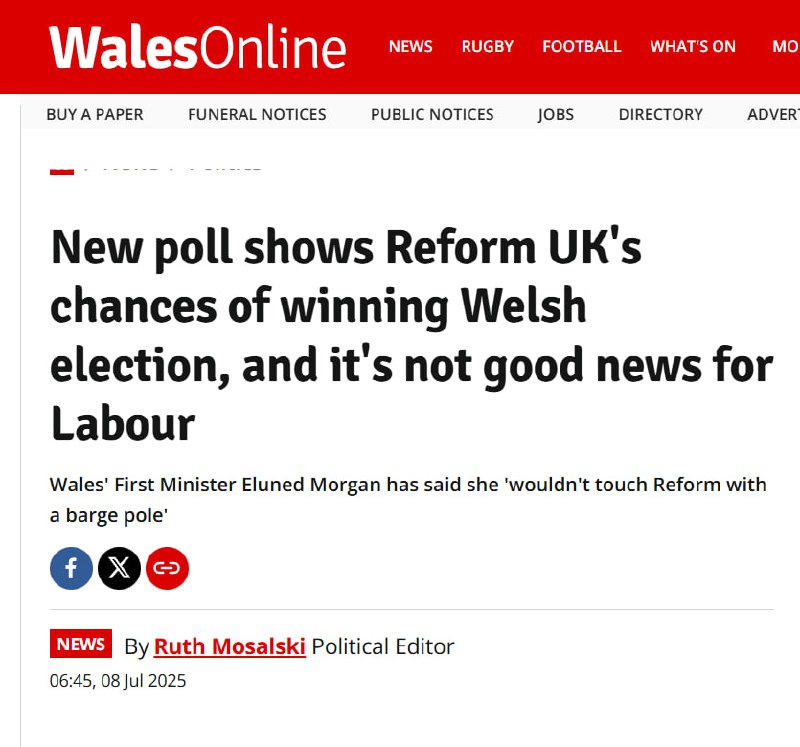Go to the RUGBY section
This screenshot has width=800, height=747.
[487, 46]
